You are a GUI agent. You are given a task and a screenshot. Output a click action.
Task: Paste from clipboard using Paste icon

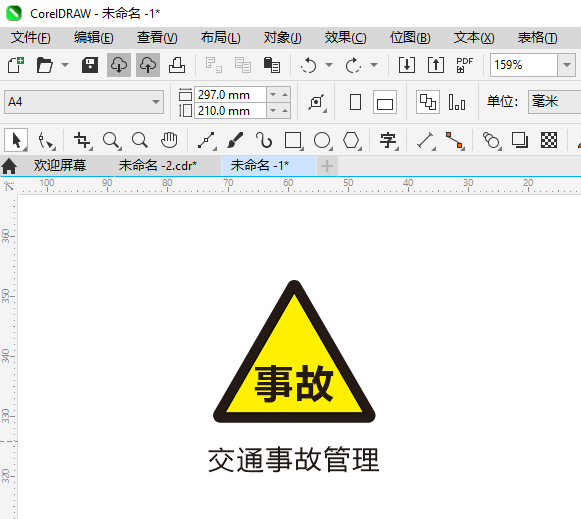272,65
